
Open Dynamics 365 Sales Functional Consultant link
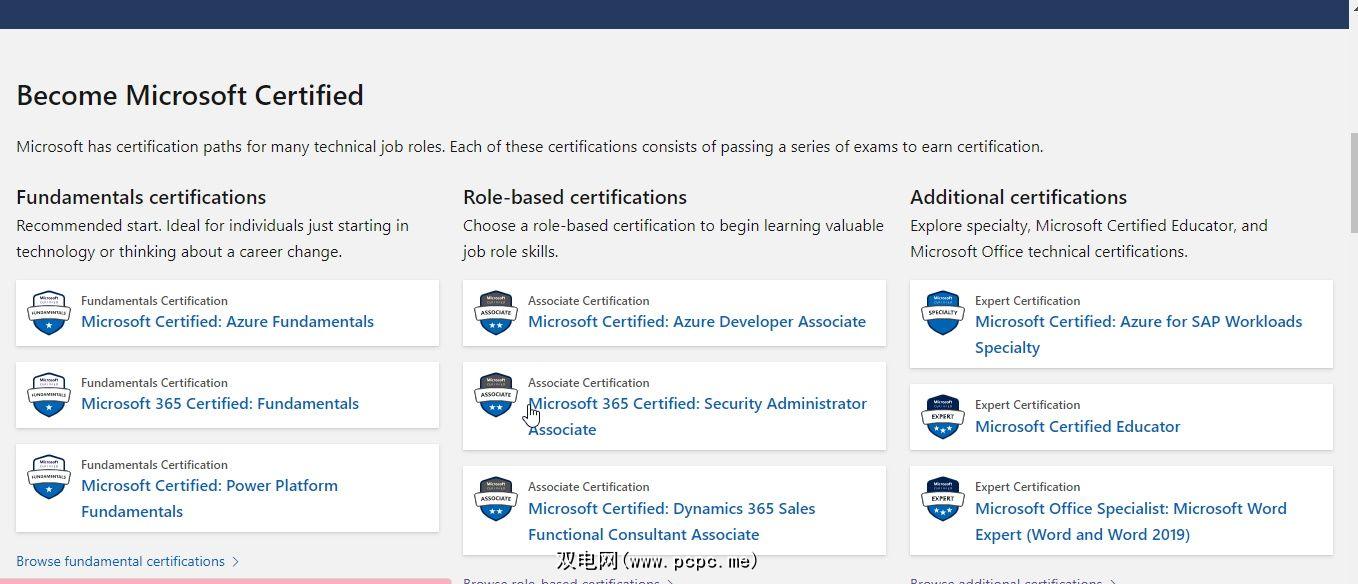coord(671,509)
